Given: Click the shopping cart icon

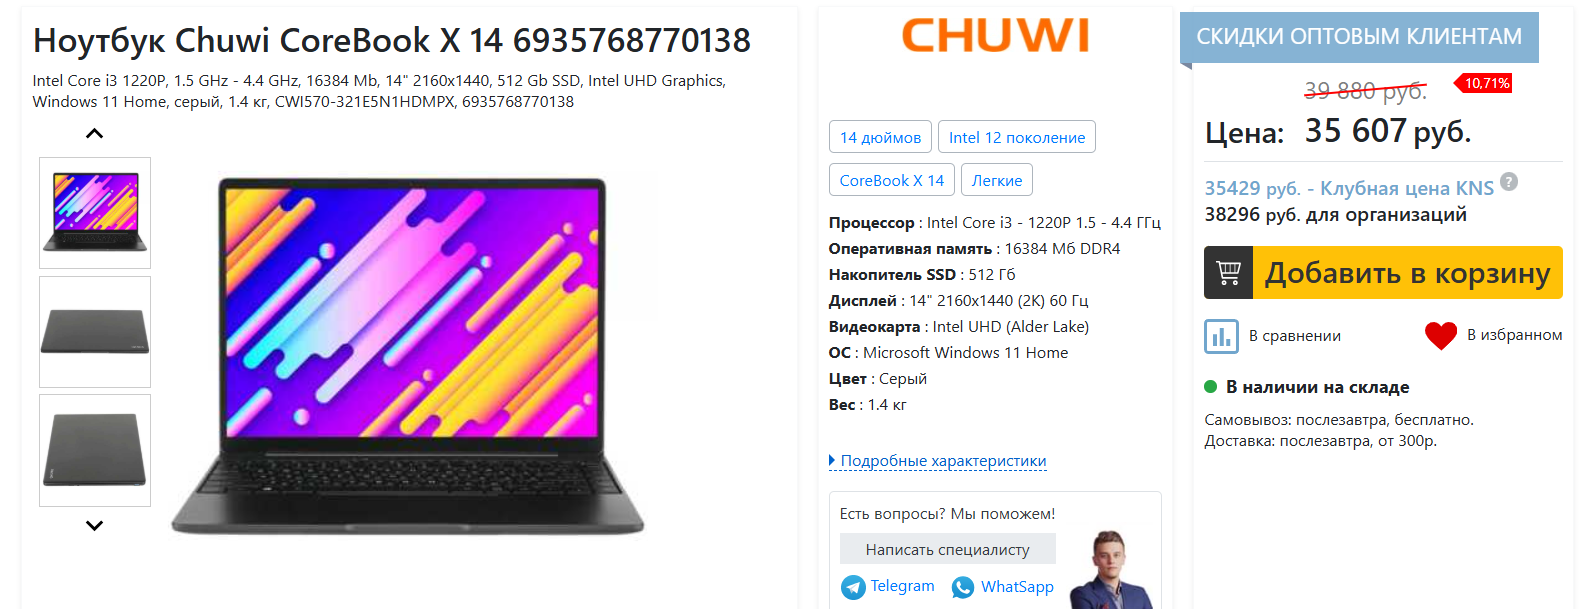Looking at the screenshot, I should 1228,272.
